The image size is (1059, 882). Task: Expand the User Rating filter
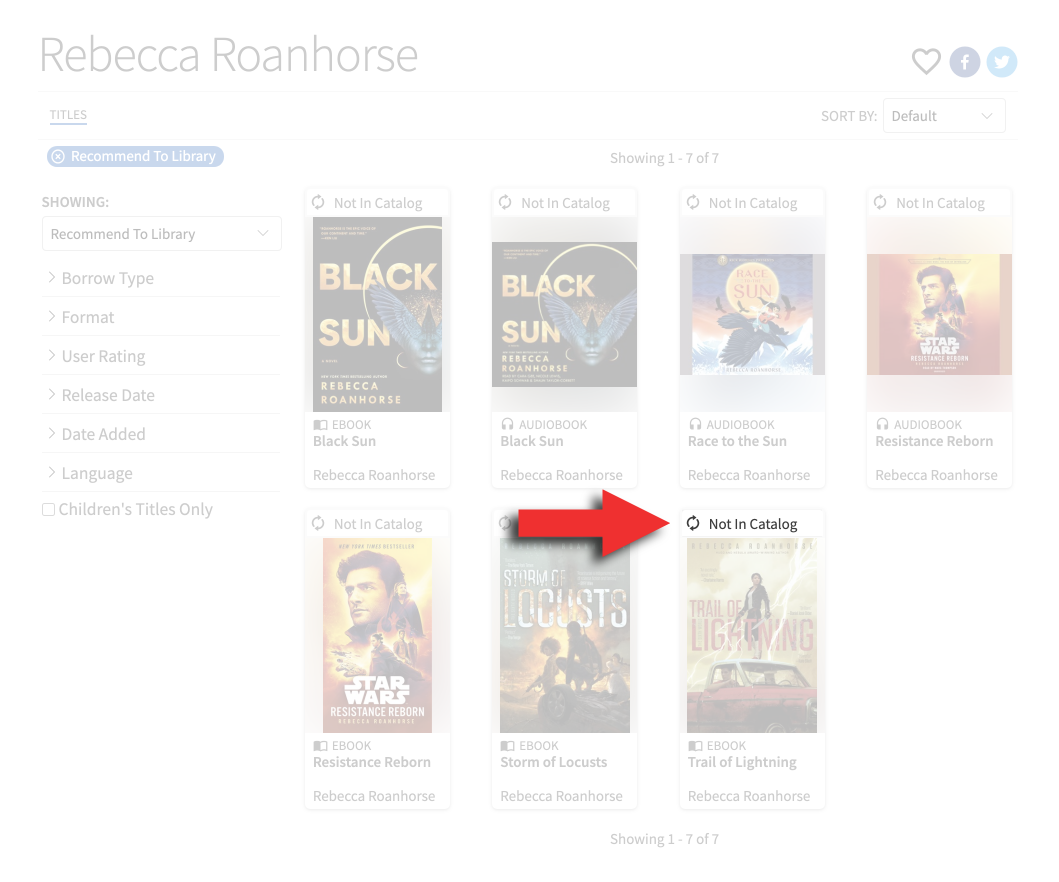[x=161, y=356]
